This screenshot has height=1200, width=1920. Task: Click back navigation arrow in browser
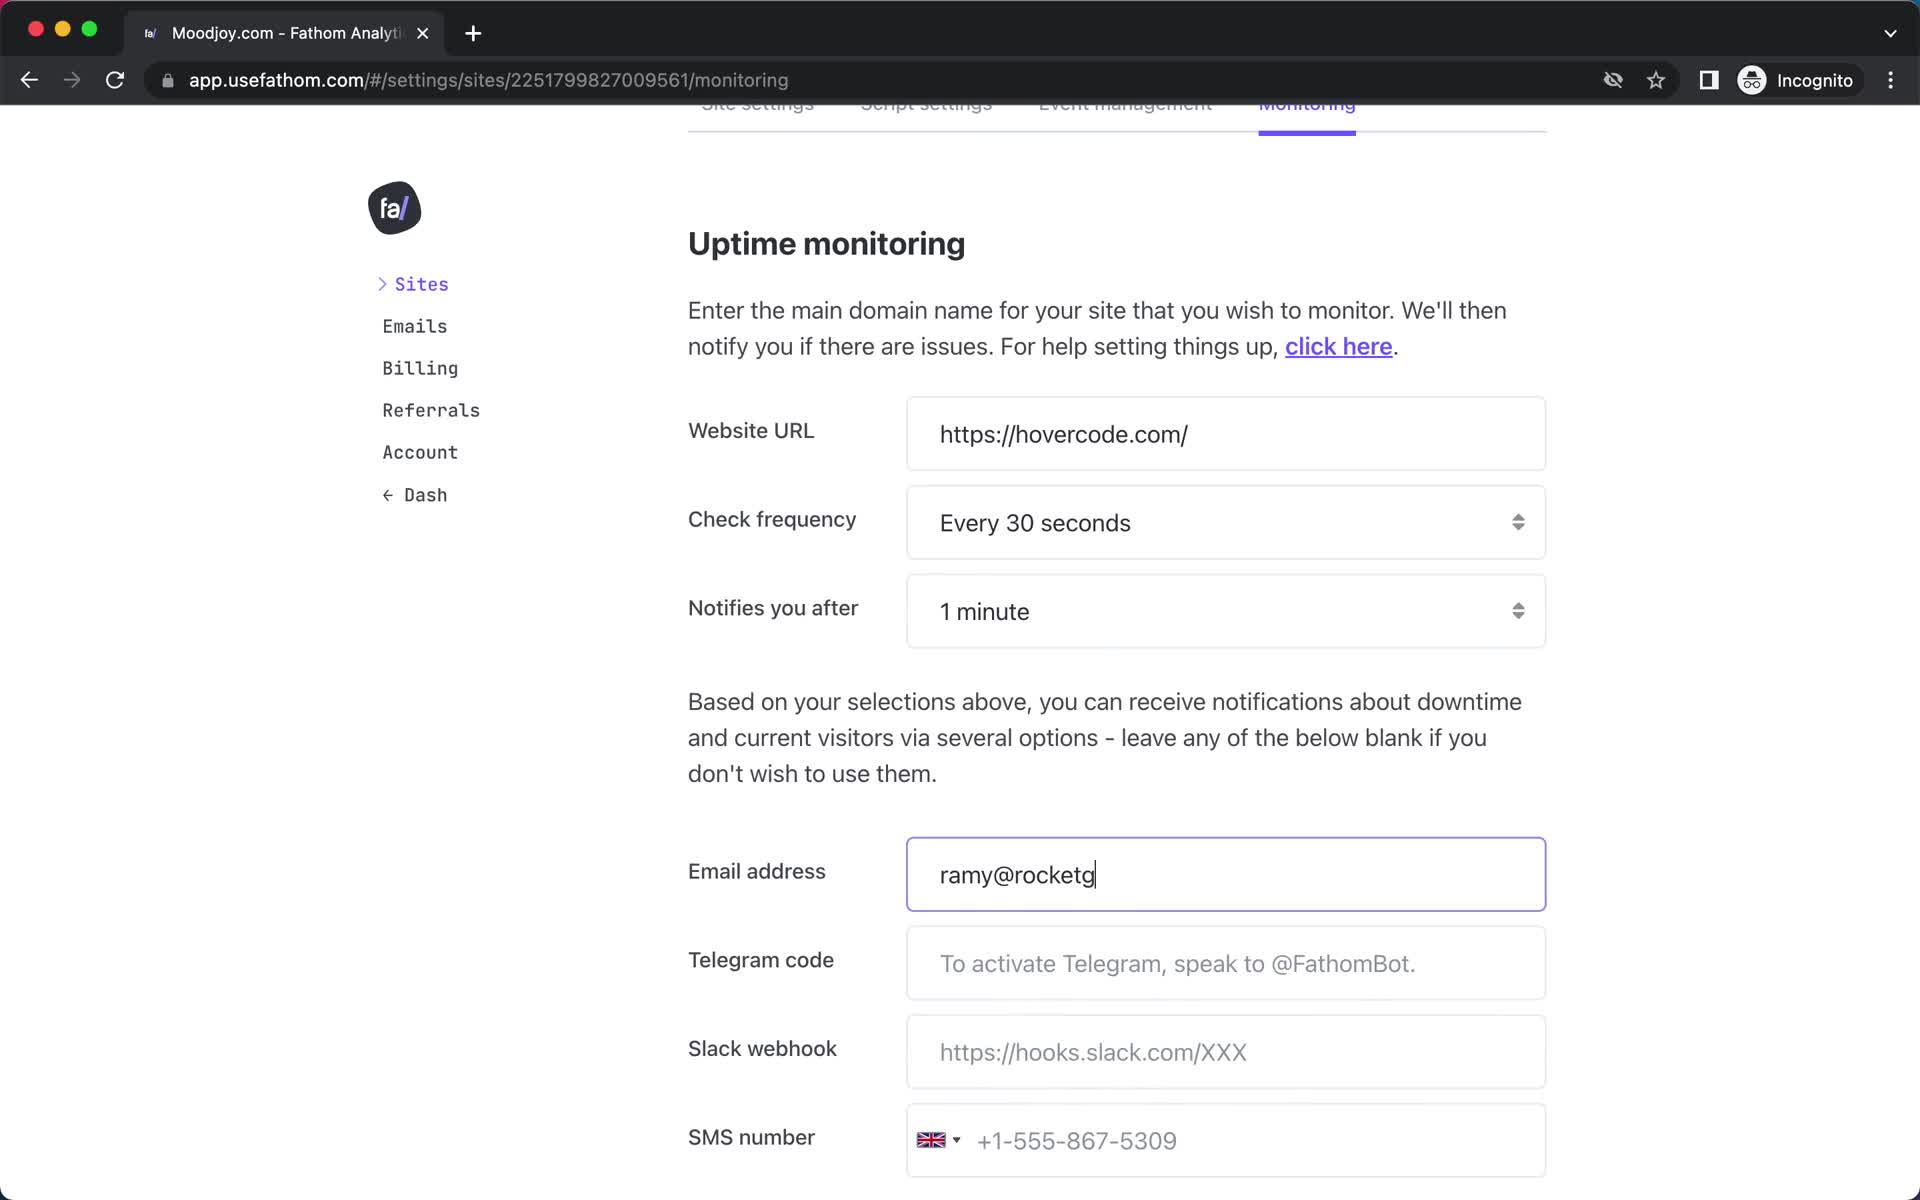[28, 80]
